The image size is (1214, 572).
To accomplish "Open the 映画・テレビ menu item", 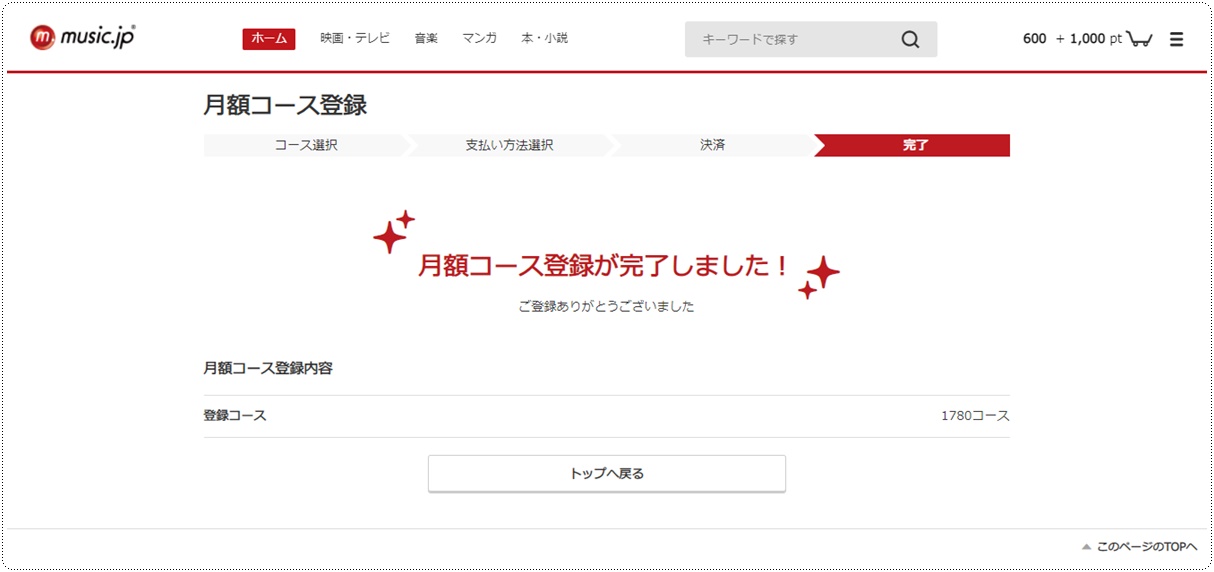I will pos(355,38).
